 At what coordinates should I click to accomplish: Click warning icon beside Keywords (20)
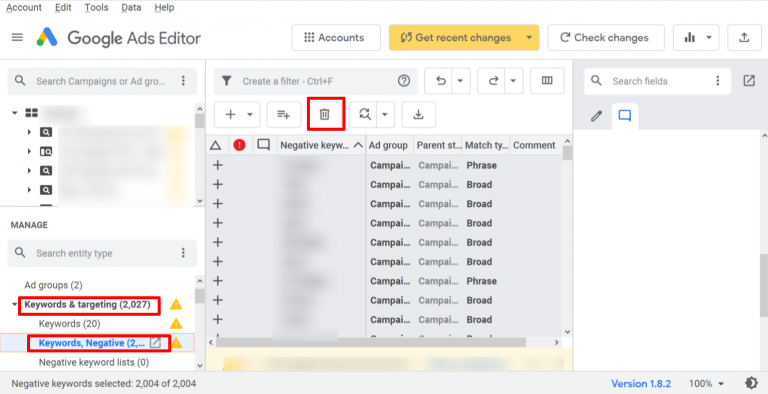point(176,324)
